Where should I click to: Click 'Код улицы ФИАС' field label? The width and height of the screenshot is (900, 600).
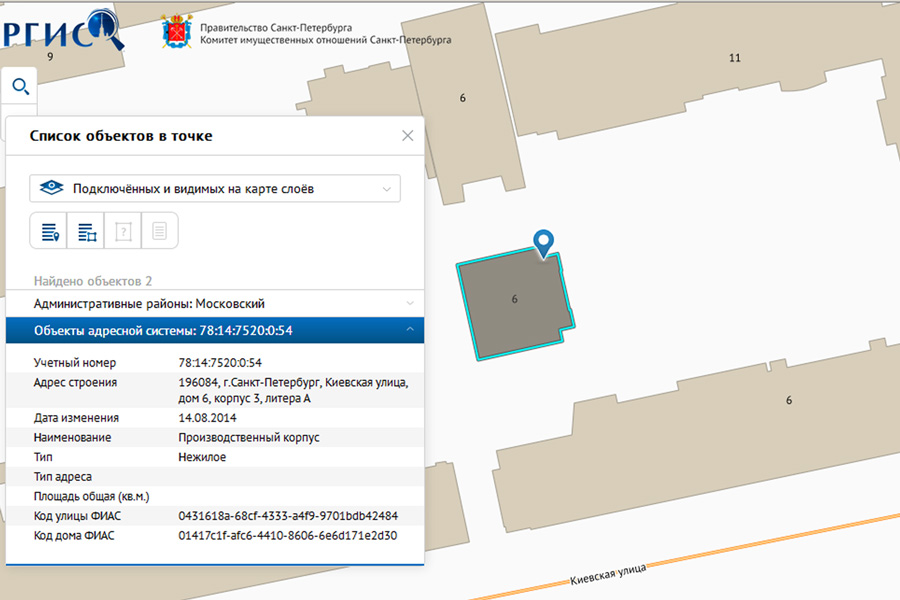(77, 516)
